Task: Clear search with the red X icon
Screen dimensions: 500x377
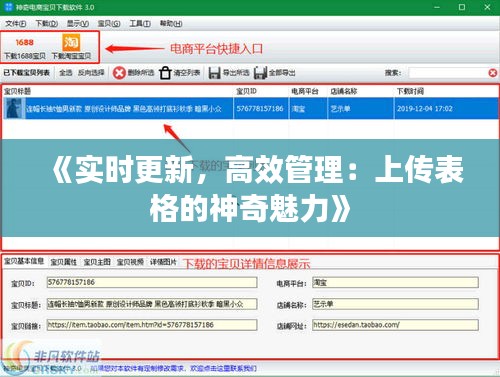Action: [x=493, y=73]
